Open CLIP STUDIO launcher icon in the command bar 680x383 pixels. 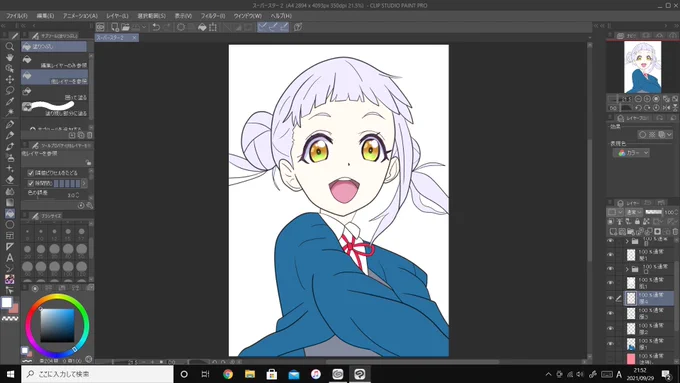coord(100,27)
